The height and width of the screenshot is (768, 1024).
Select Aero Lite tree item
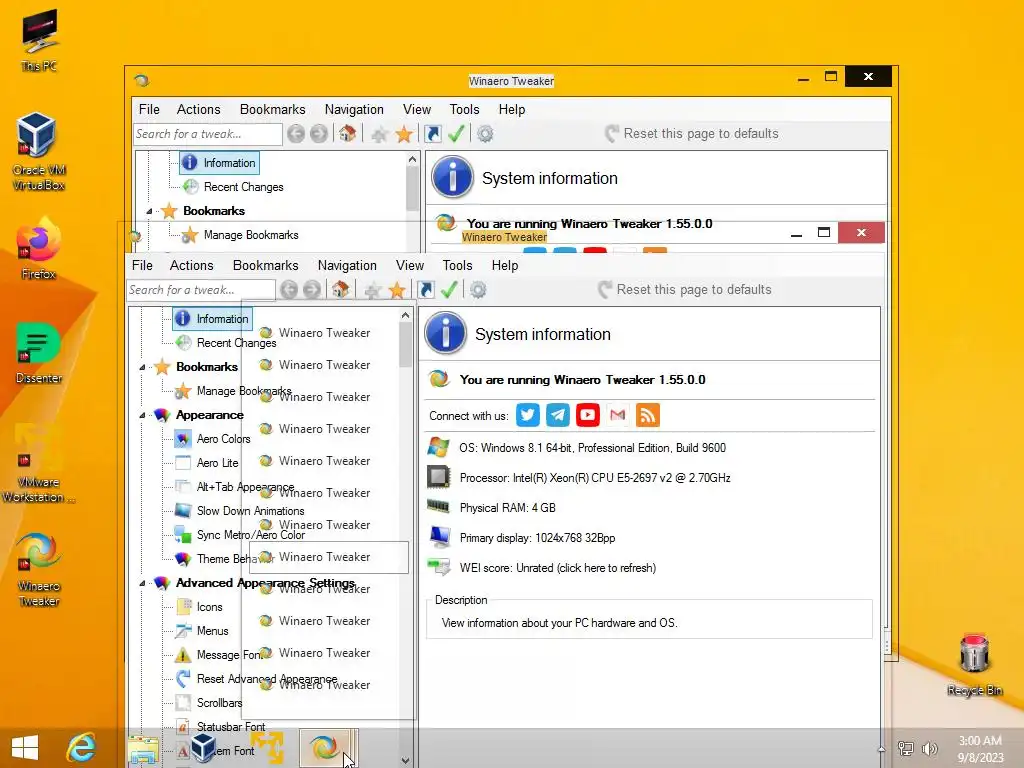pos(208,463)
